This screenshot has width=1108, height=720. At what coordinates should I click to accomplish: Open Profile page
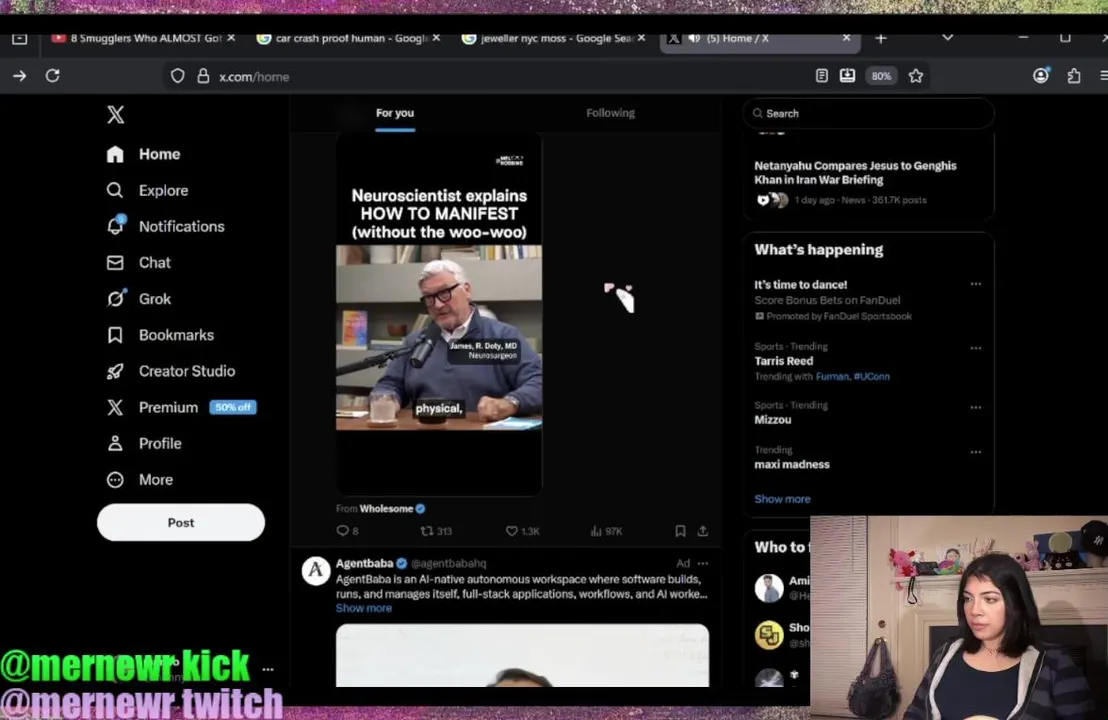pyautogui.click(x=143, y=443)
